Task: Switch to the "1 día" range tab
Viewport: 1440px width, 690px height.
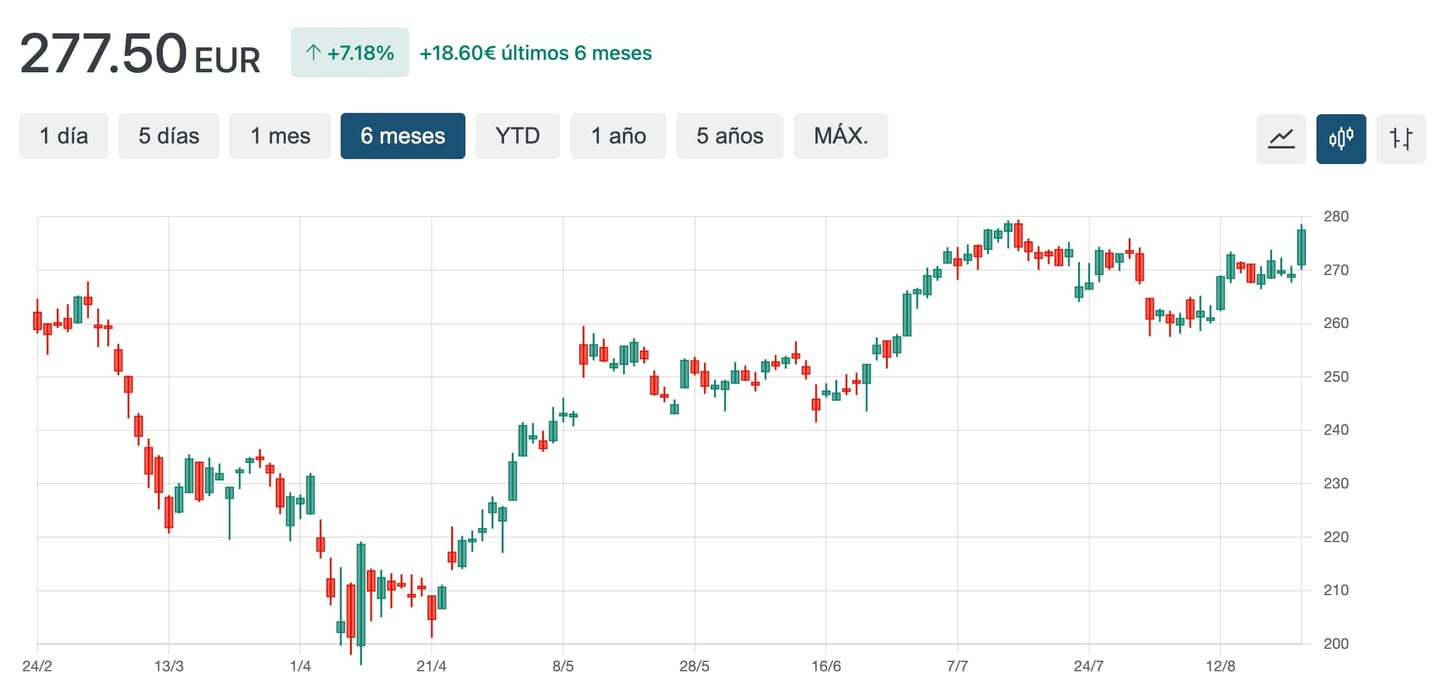Action: click(x=63, y=135)
